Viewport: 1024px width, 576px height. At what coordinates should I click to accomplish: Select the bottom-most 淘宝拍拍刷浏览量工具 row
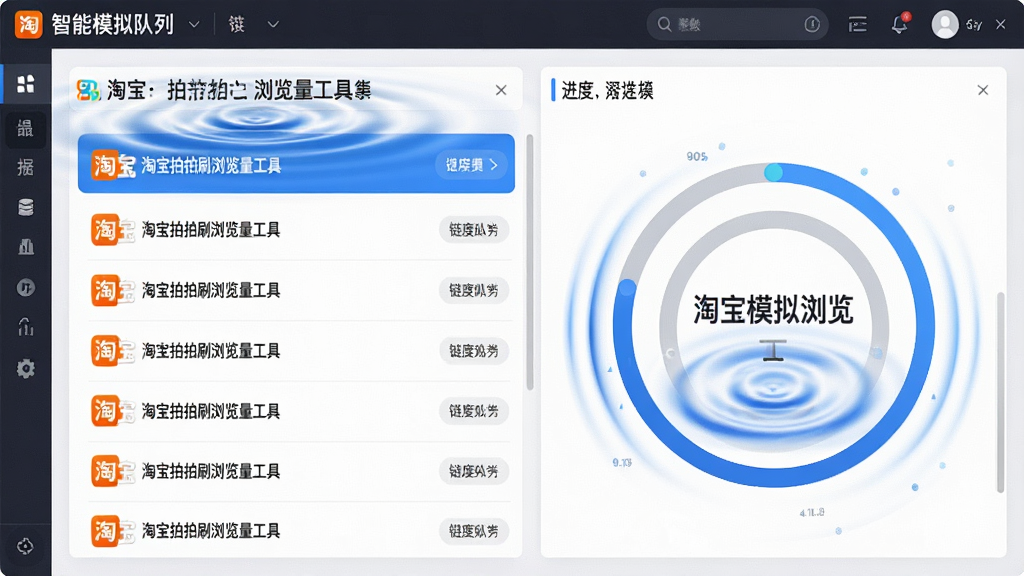298,530
